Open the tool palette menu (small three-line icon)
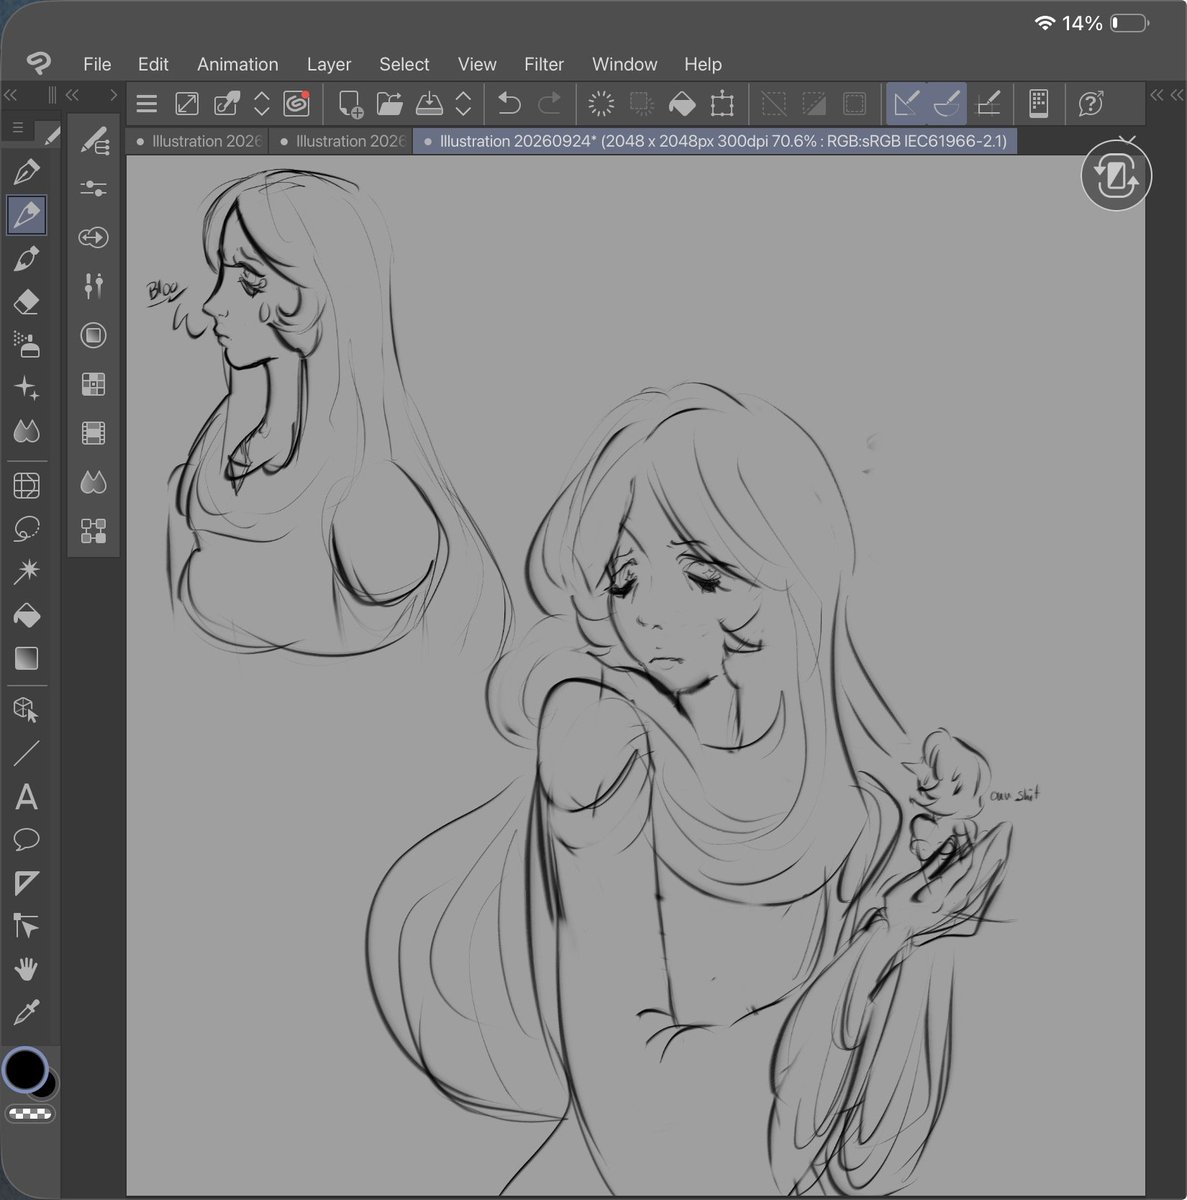This screenshot has width=1187, height=1200. [18, 128]
